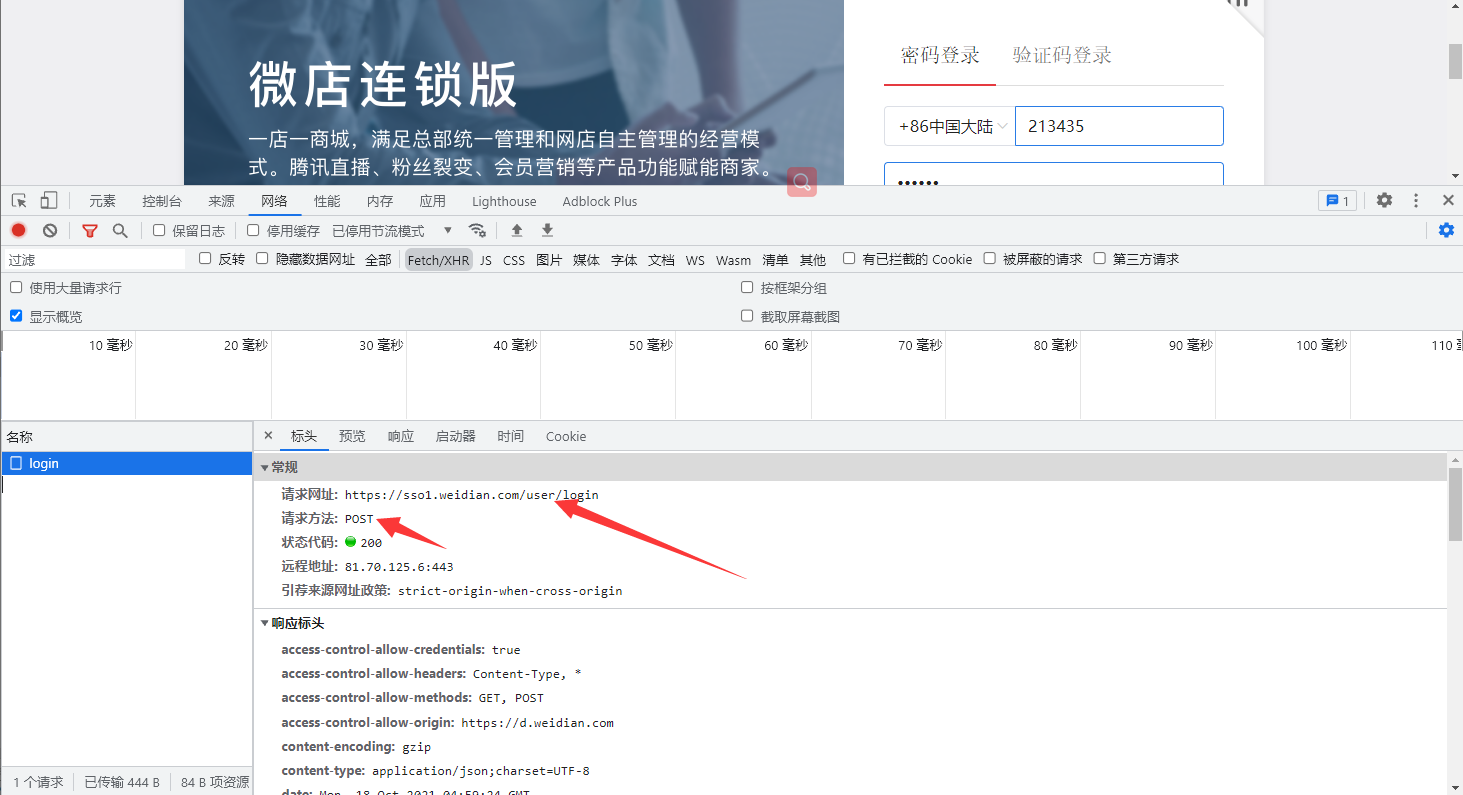Screen dimensions: 1463x795
Task: Switch to 验证码登录 login tab
Action: tap(1062, 55)
